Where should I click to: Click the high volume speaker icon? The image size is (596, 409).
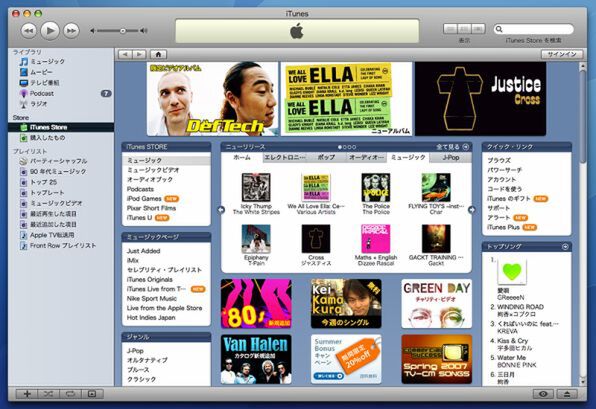coord(143,31)
